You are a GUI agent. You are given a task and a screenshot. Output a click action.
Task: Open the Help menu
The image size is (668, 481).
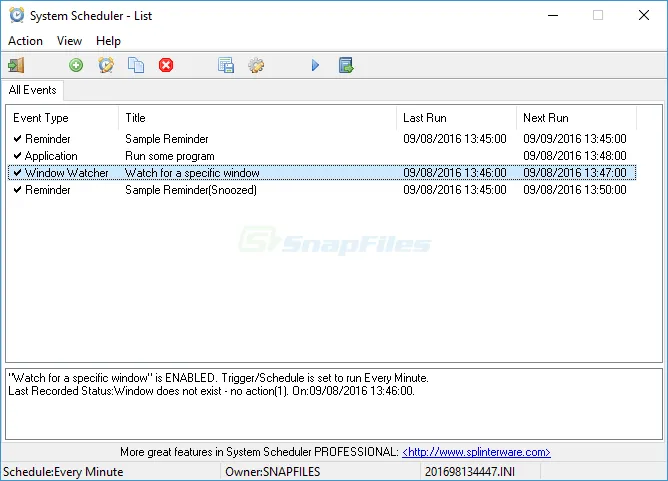[x=108, y=41]
